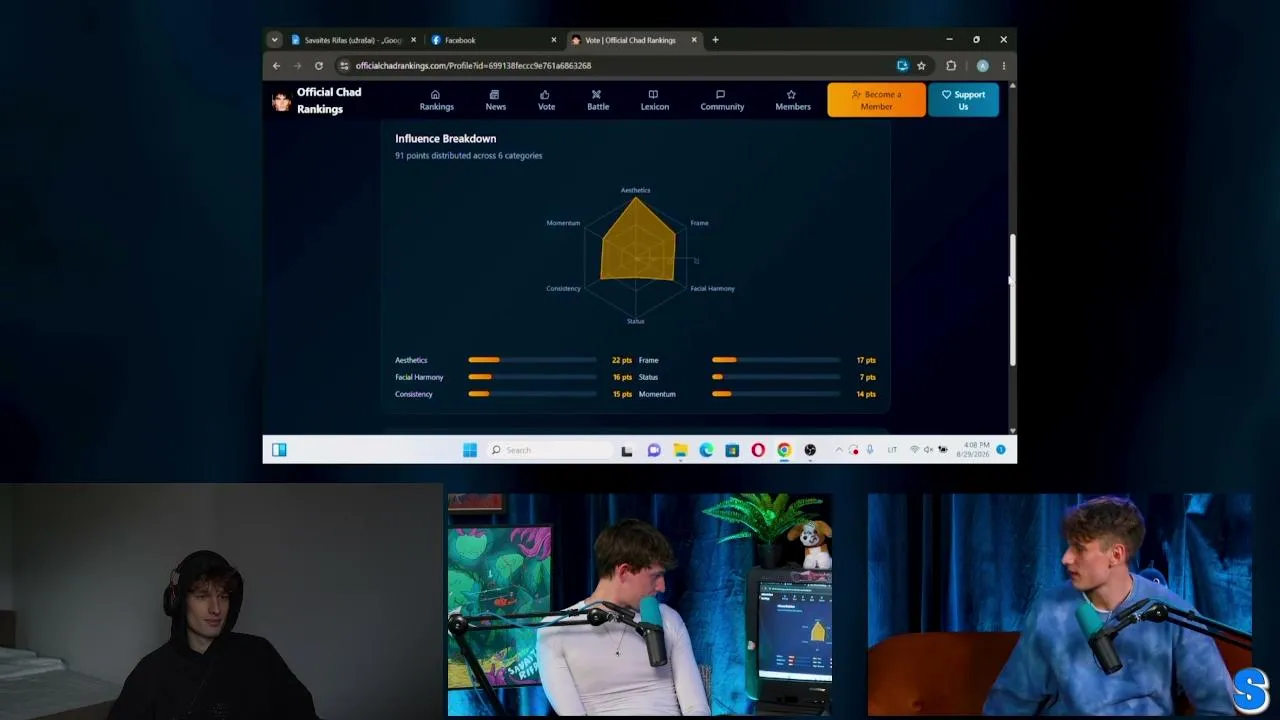
Task: Click the page vertical scrollbar thumb
Action: click(x=1012, y=300)
